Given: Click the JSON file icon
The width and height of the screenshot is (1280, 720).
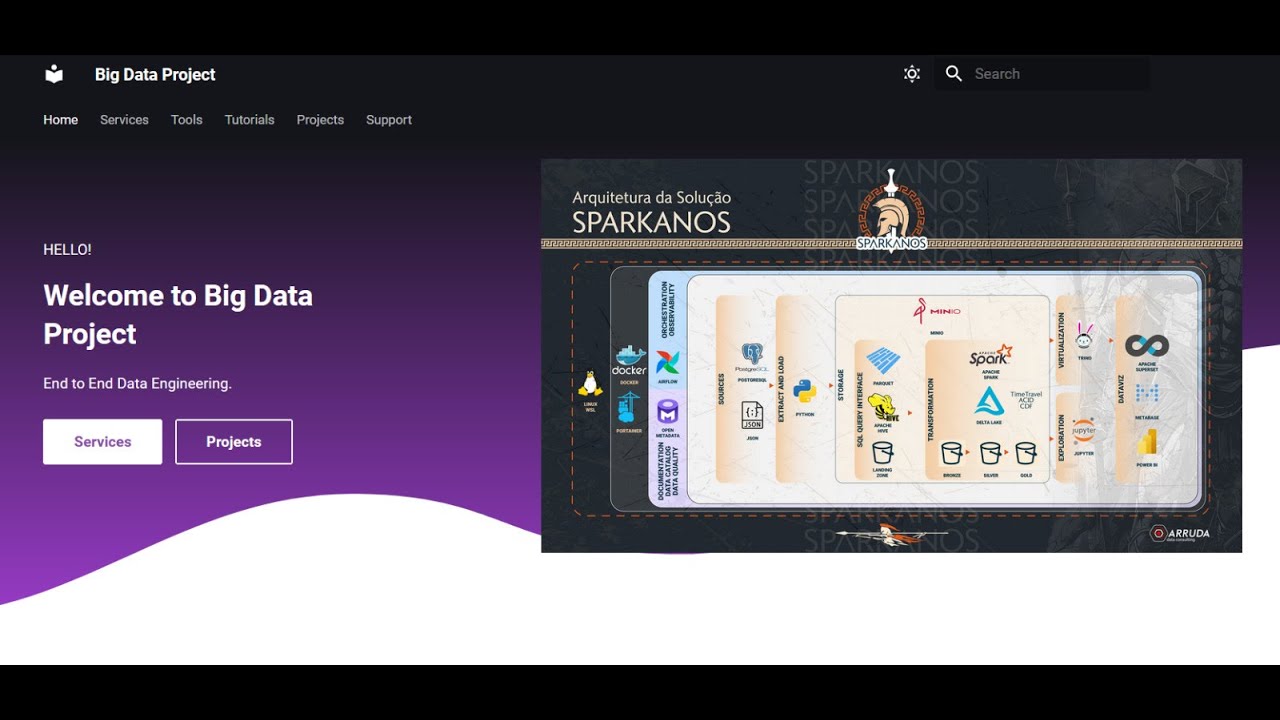Looking at the screenshot, I should [x=752, y=415].
